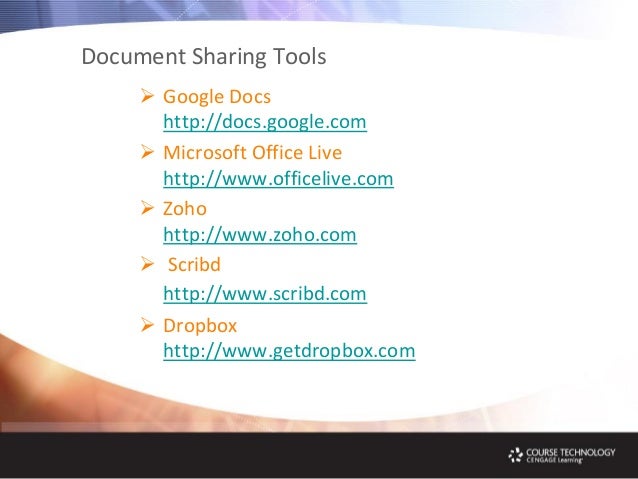Image resolution: width=638 pixels, height=479 pixels.
Task: Open the docs.google.com link
Action: [265, 122]
